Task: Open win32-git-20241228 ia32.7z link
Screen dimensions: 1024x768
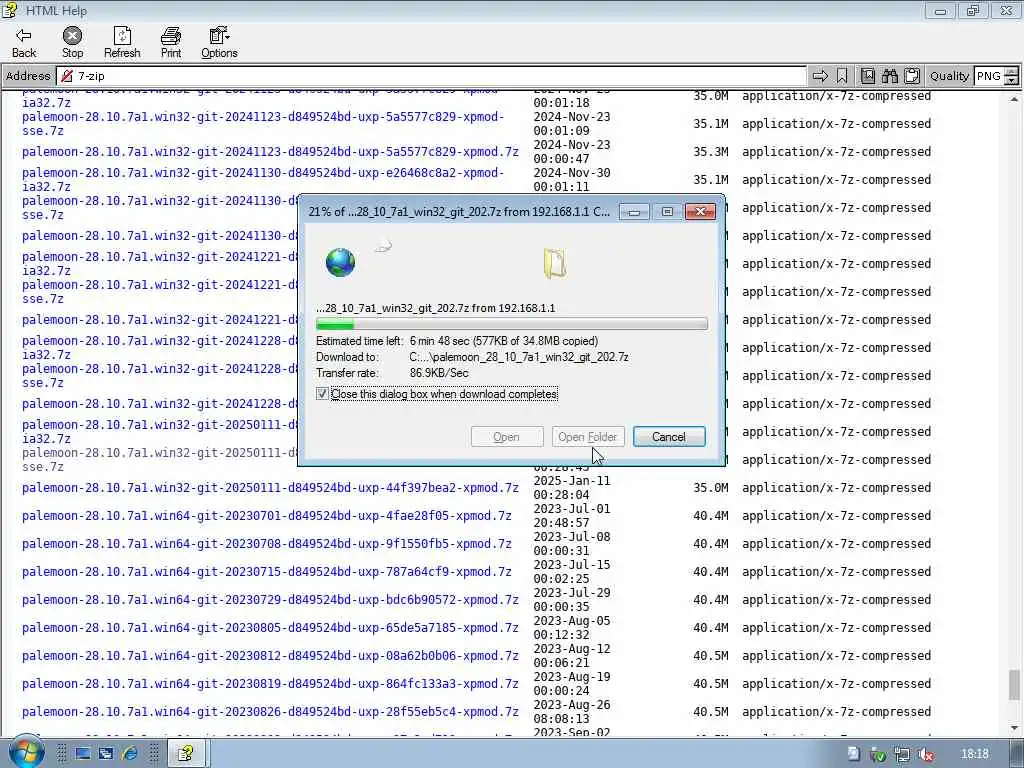Action: [159, 348]
